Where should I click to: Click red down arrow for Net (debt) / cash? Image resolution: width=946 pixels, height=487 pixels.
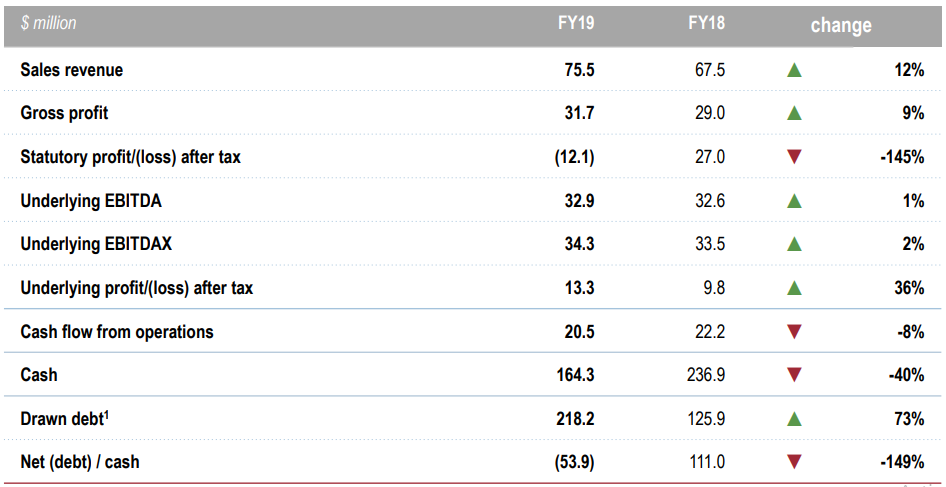(x=794, y=463)
